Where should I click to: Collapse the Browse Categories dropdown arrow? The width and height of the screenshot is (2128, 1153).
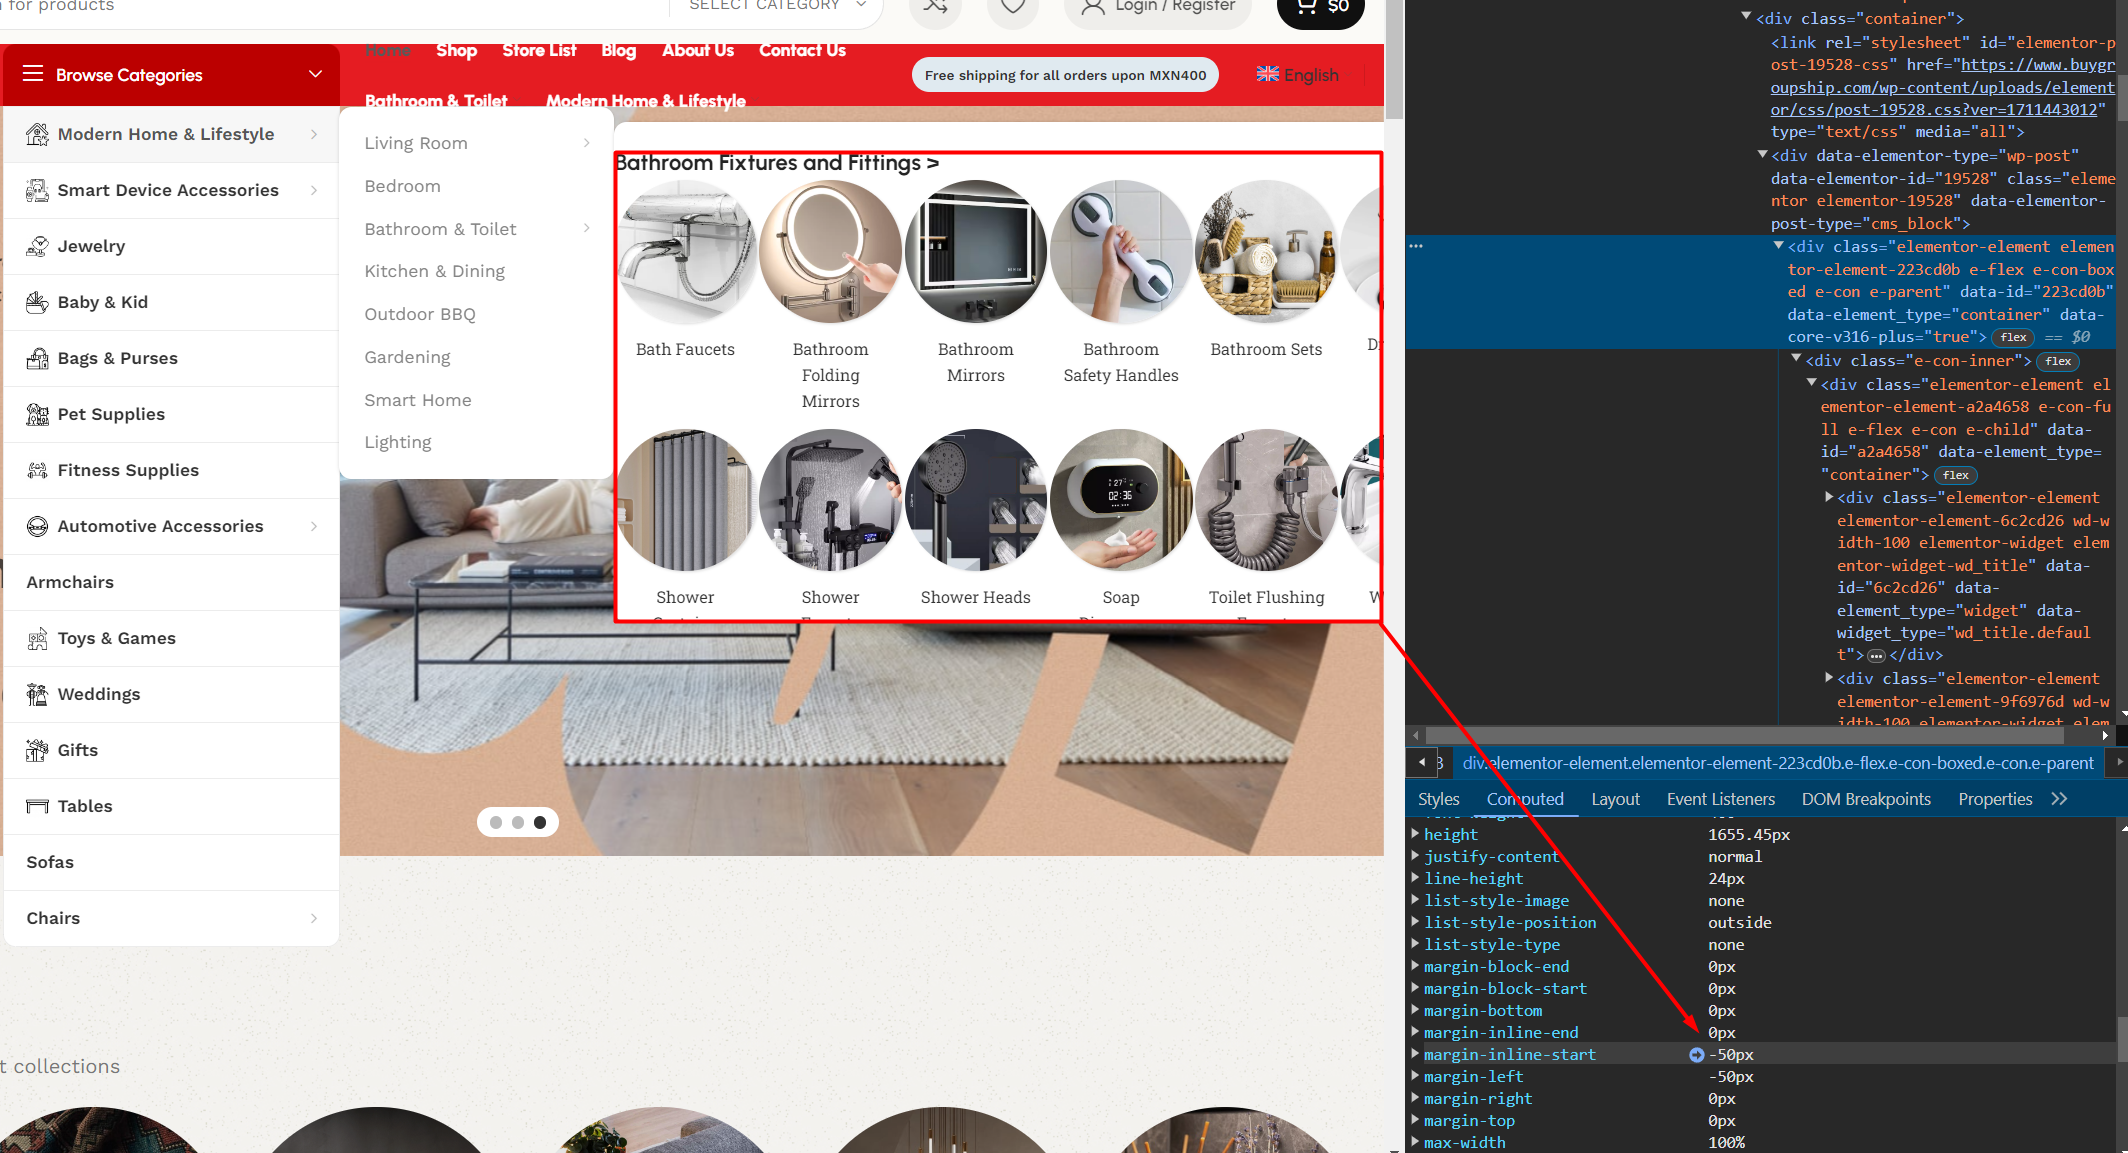315,74
